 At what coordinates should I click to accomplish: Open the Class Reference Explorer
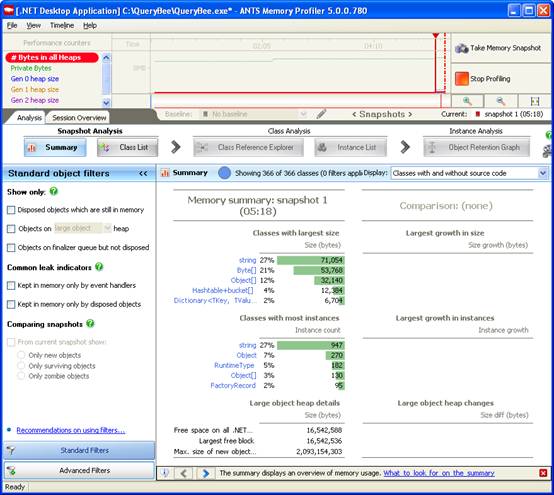(248, 147)
